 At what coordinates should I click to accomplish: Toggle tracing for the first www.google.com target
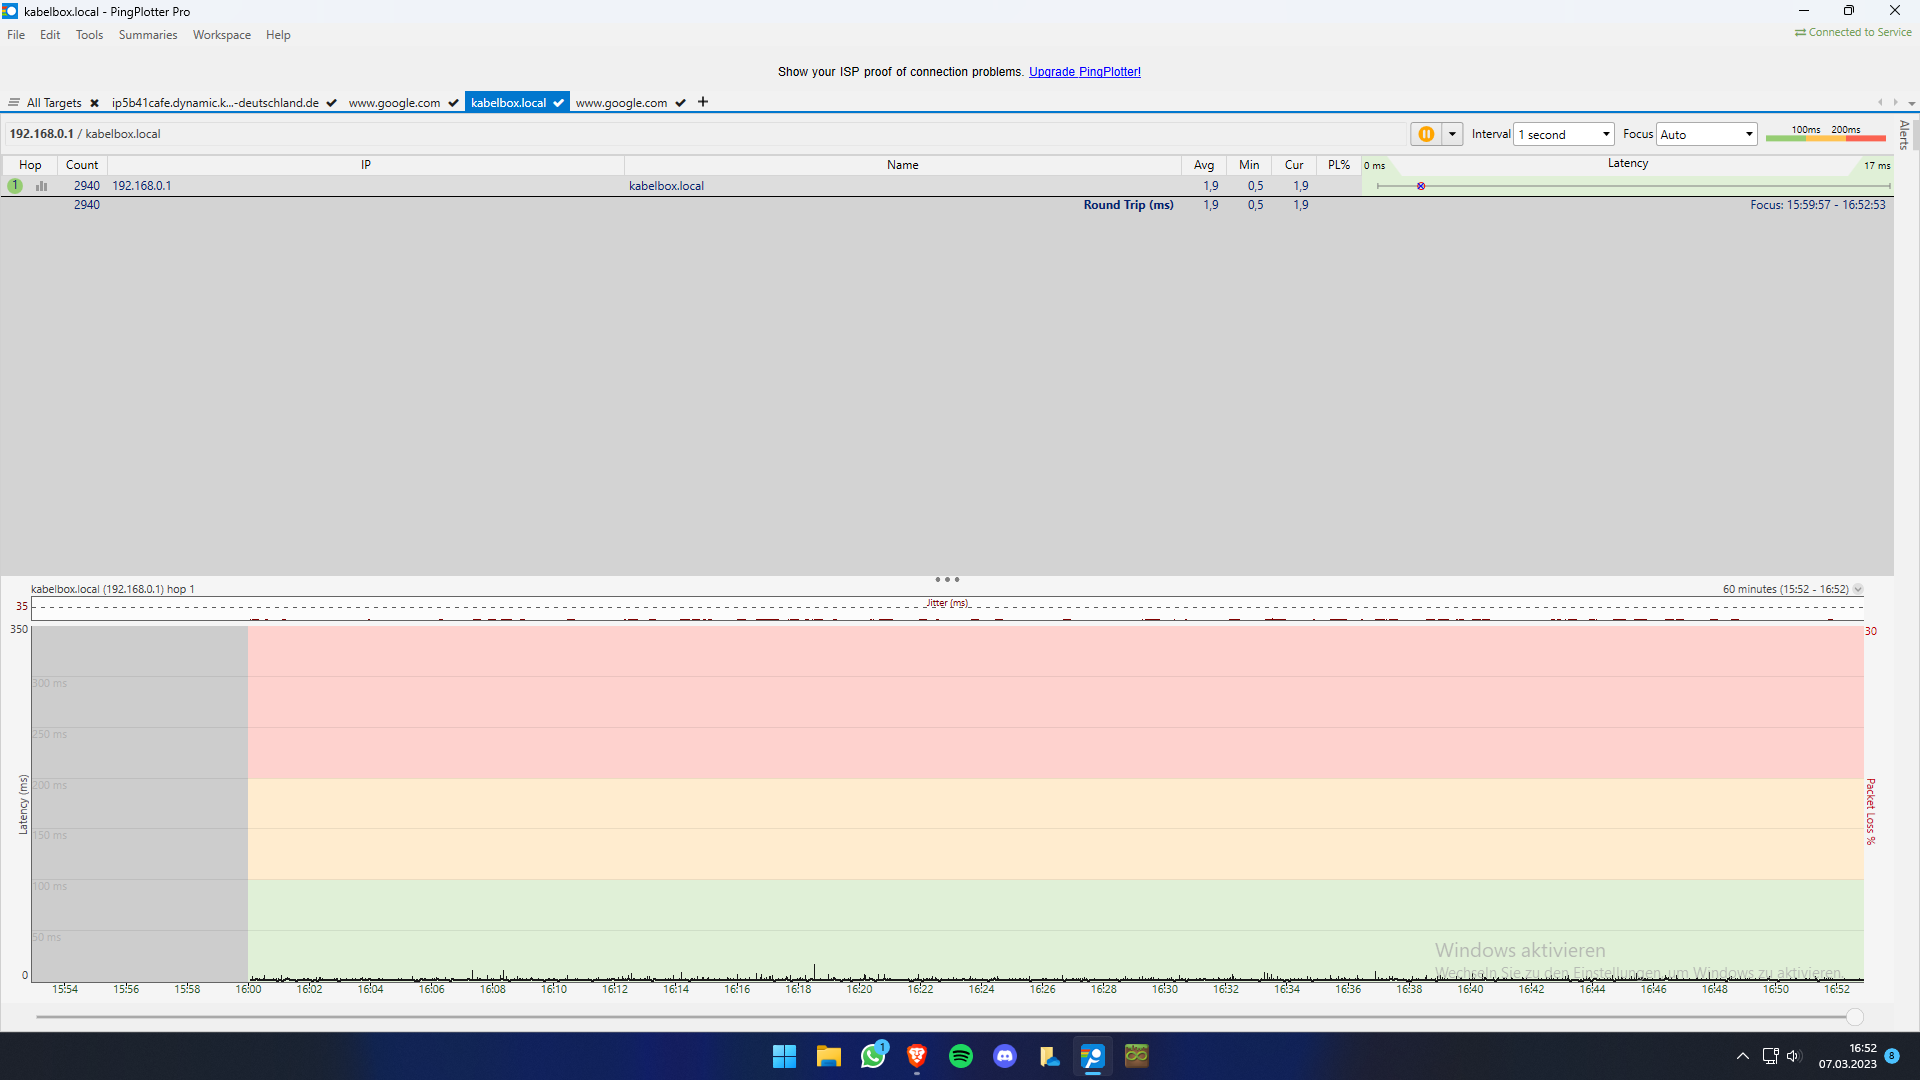[x=453, y=102]
